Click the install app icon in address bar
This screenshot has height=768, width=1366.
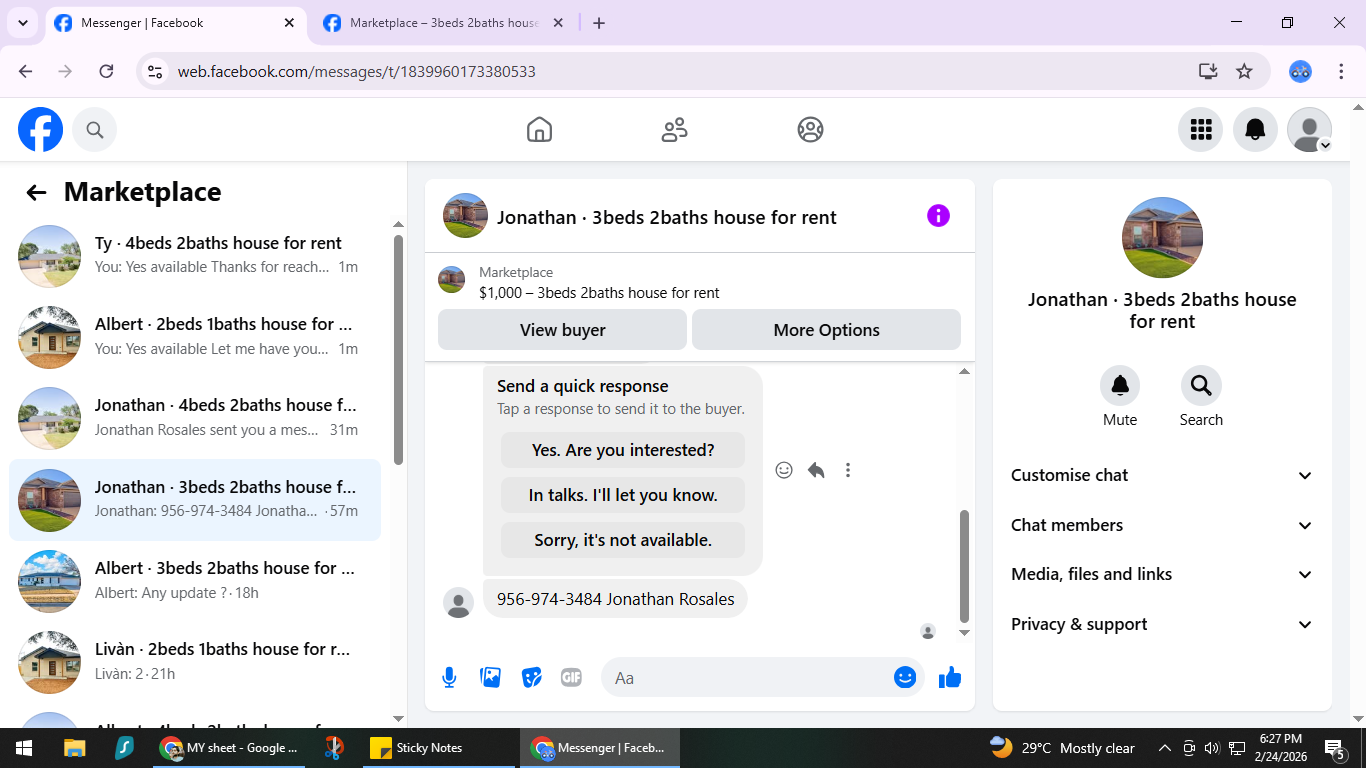(x=1208, y=71)
